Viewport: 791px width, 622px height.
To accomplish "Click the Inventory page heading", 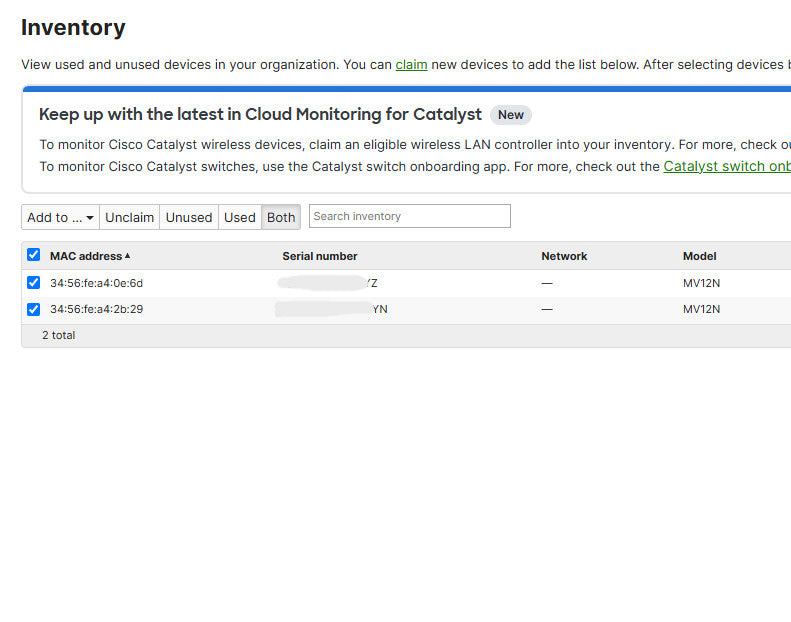I will coord(73,27).
